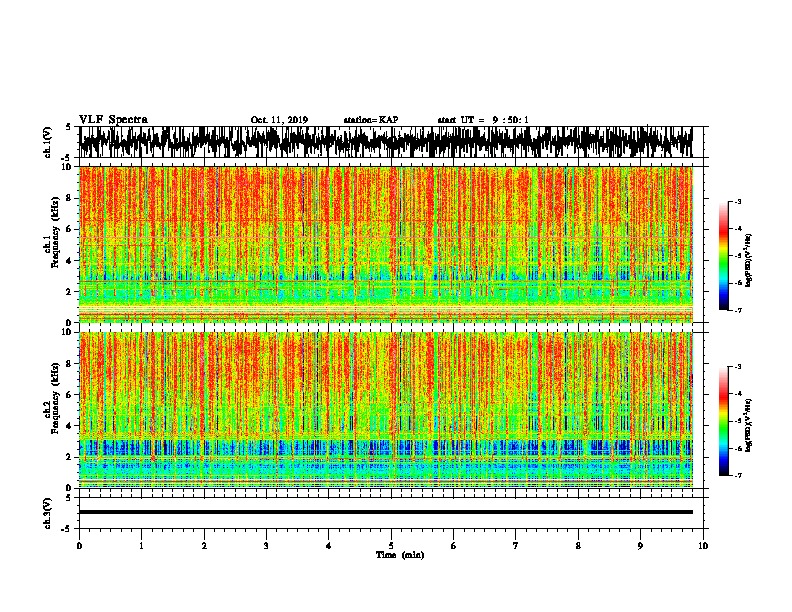Click the "-7" tick on ch.2 colorbar
Image resolution: width=792 pixels, height=612 pixels.
coord(737,475)
